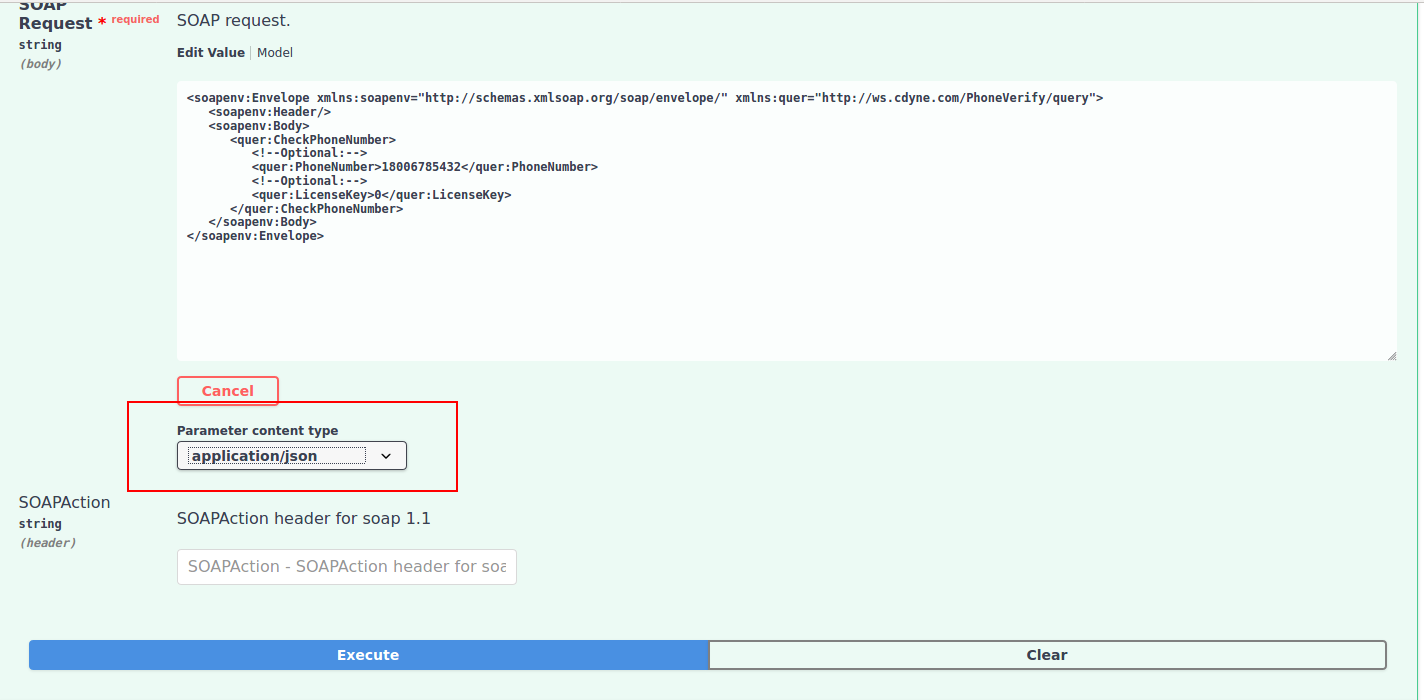Screen dimensions: 1424x700
Task: Click the Execute button
Action: tap(368, 655)
